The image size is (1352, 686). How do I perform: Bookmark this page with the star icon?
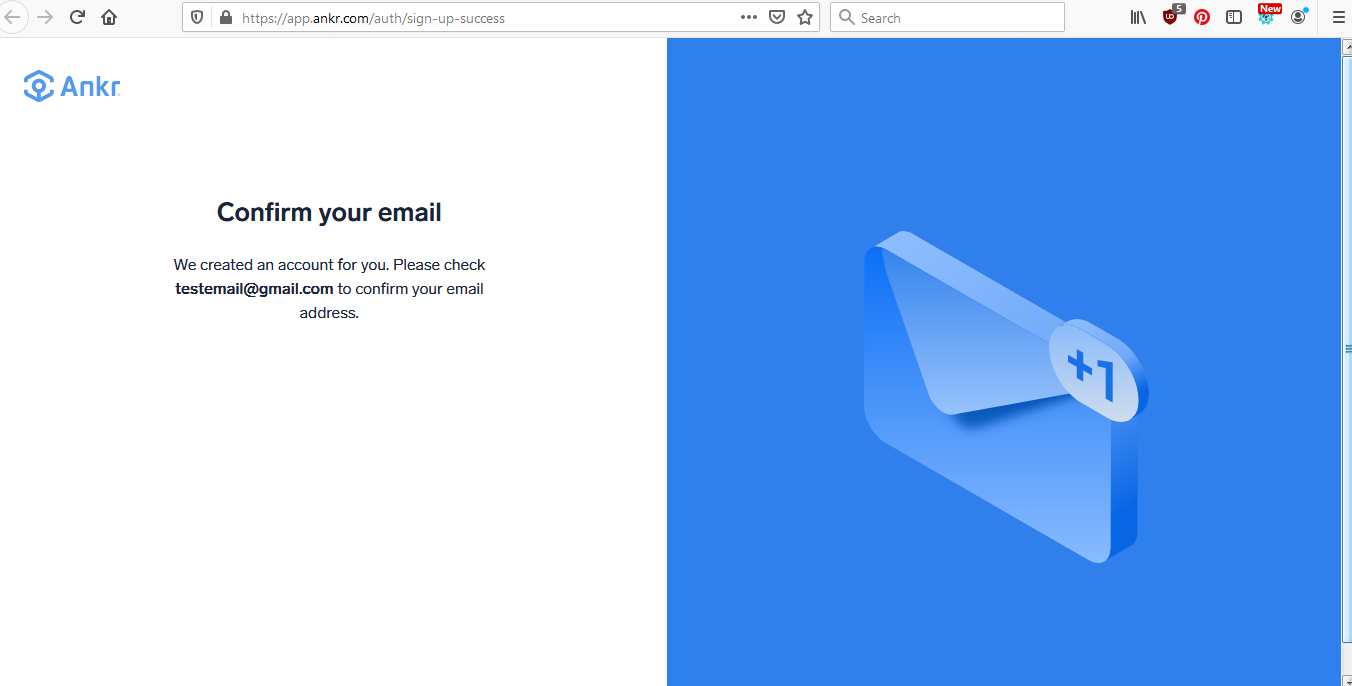(805, 17)
